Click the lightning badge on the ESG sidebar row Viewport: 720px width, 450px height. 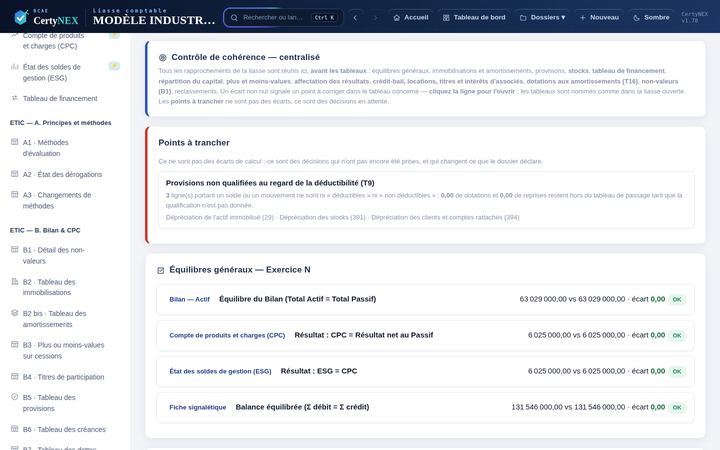(x=114, y=66)
